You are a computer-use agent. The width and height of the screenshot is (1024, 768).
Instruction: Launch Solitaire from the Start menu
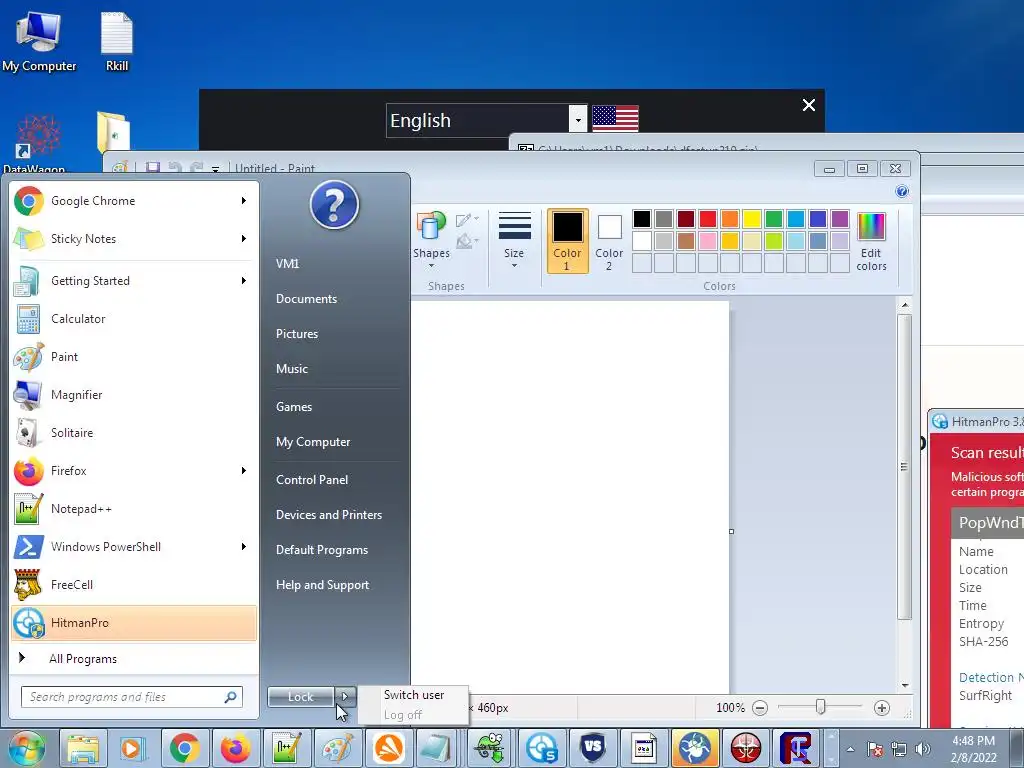click(134, 432)
